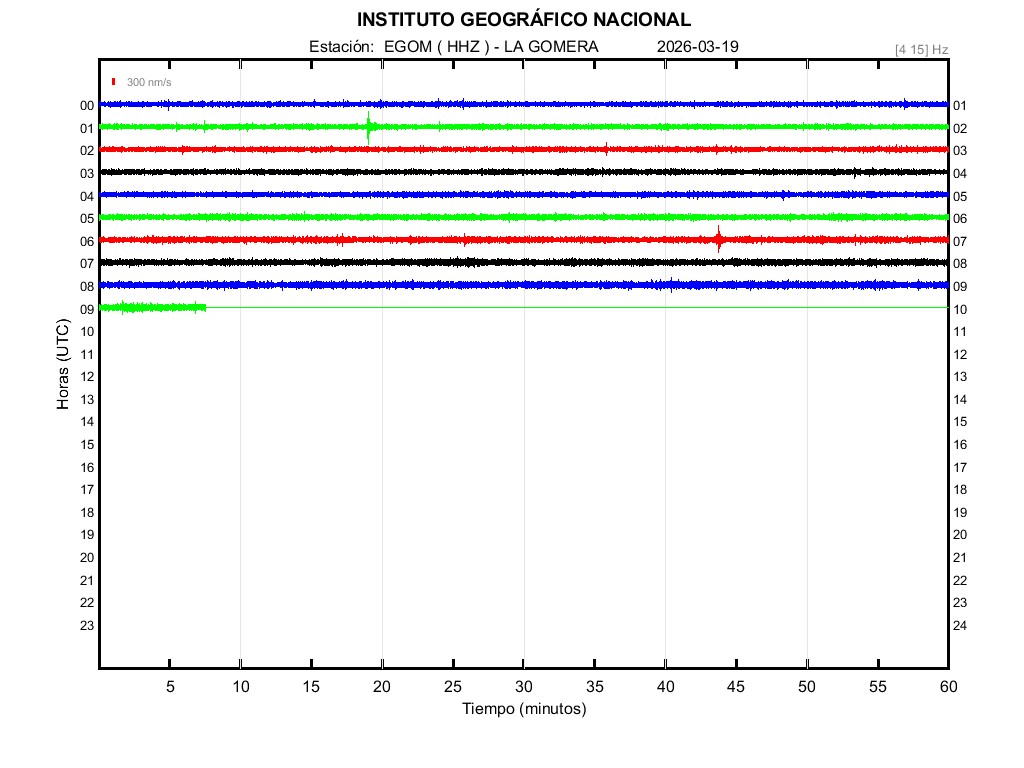
Task: Select hour label 24 on the right axis
Action: [960, 626]
